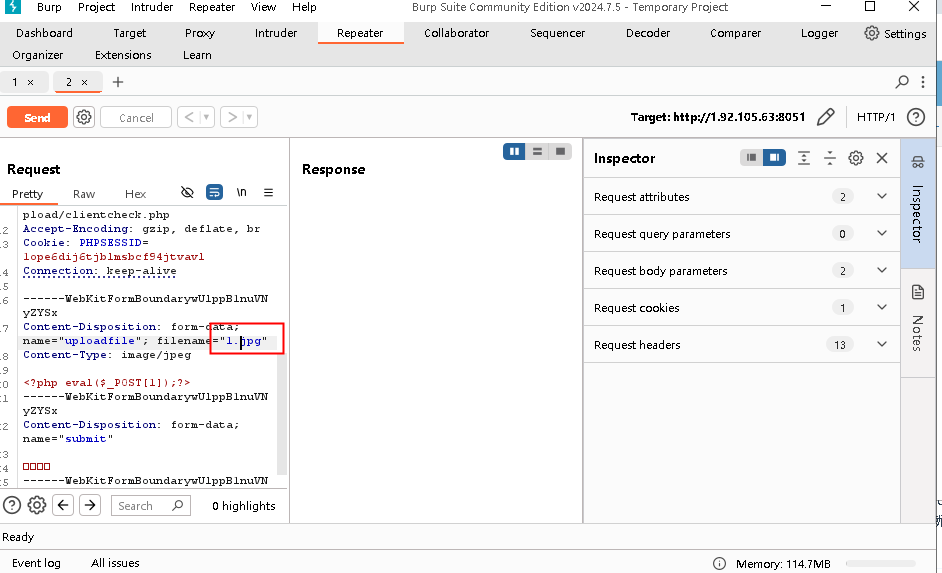Expand Request attributes section
Image resolution: width=942 pixels, height=573 pixels.
coord(741,196)
